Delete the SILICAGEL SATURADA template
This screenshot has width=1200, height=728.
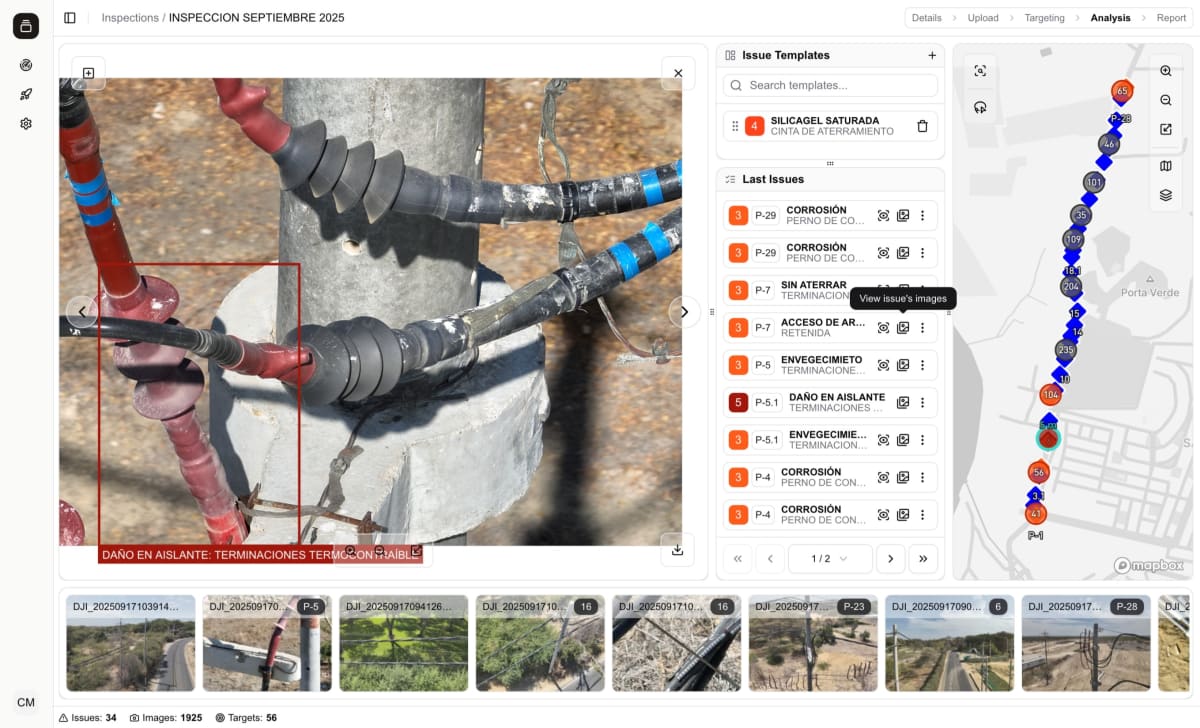coord(922,126)
